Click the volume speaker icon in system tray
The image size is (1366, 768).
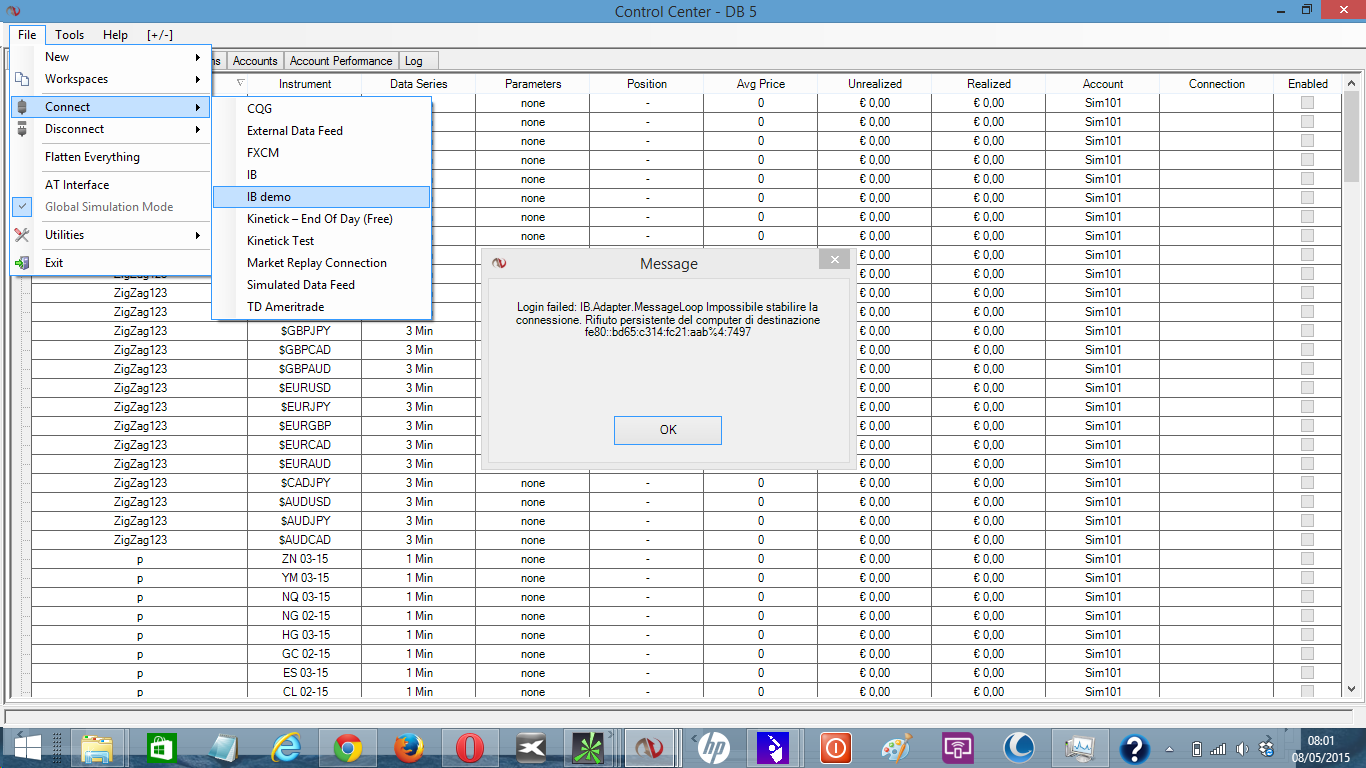[1241, 748]
